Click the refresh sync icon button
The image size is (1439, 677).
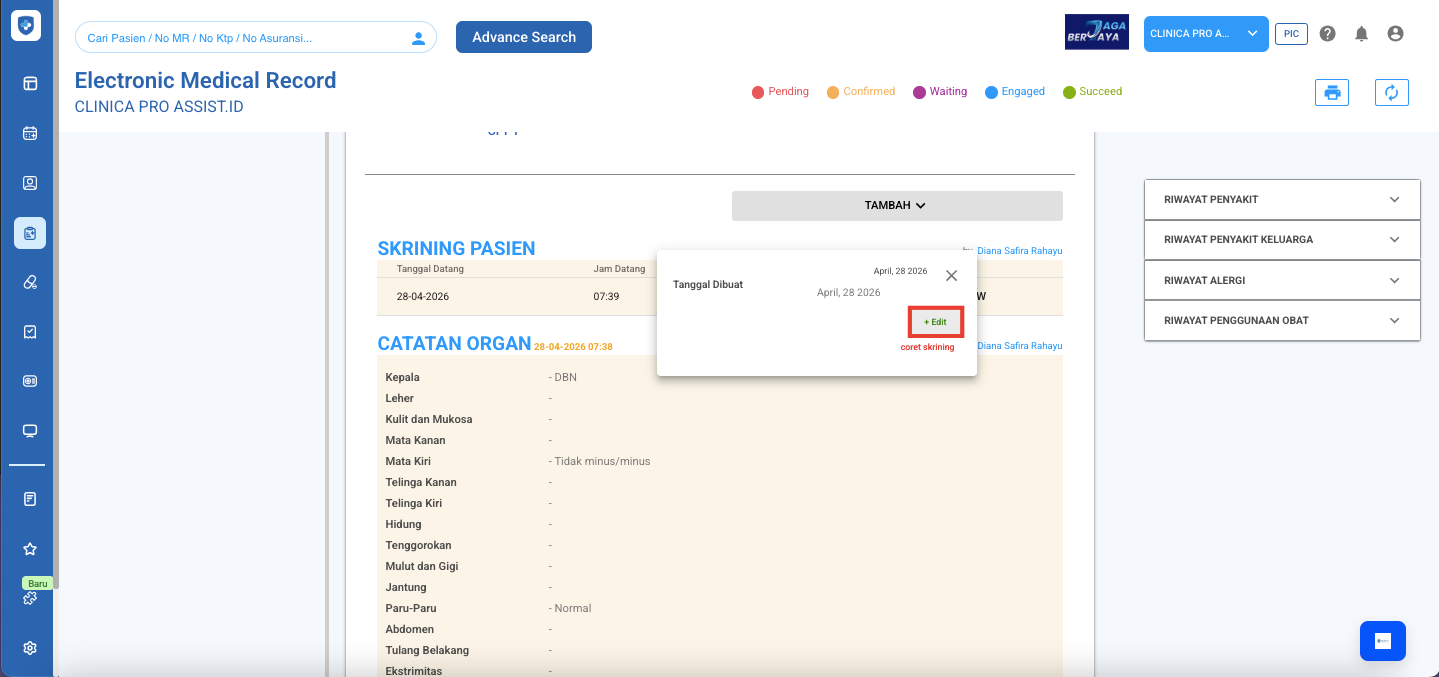tap(1391, 93)
